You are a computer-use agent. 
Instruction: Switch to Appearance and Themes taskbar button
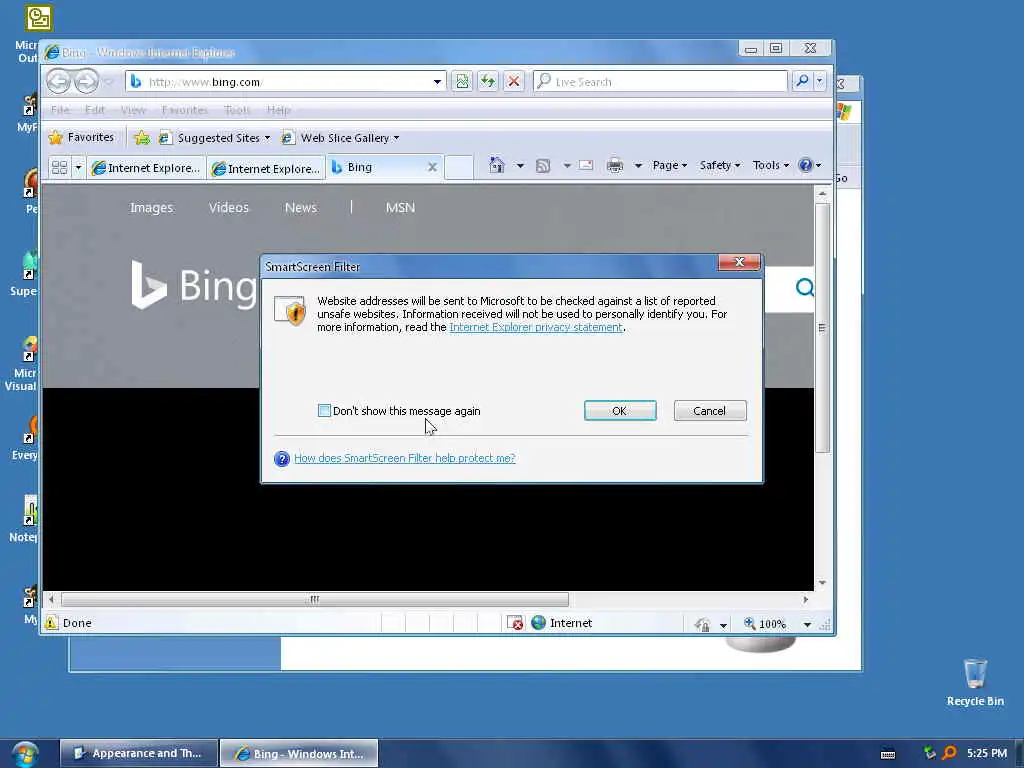(138, 753)
